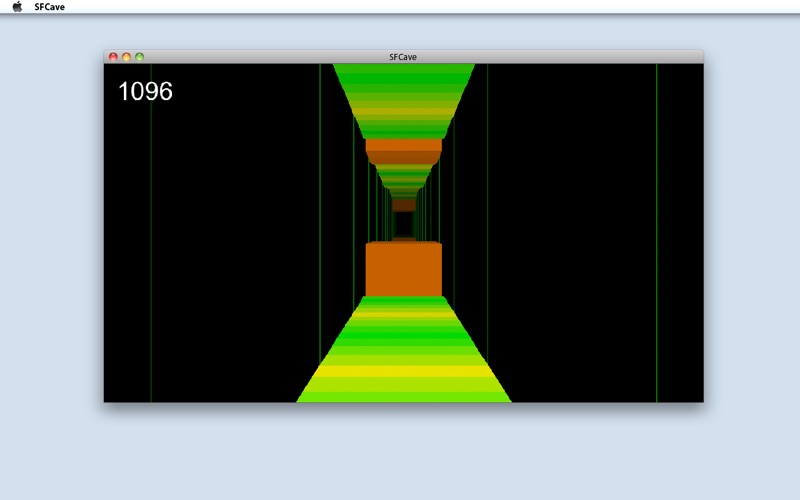Click the upper orange ceiling block
This screenshot has height=500, width=800.
click(x=404, y=152)
